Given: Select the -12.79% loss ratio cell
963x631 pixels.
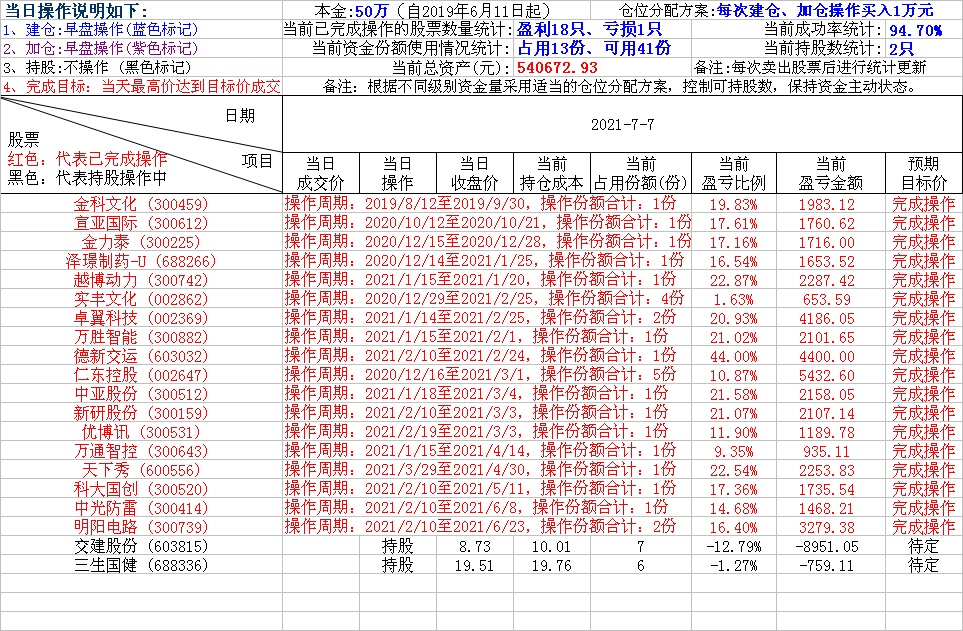Looking at the screenshot, I should 733,546.
